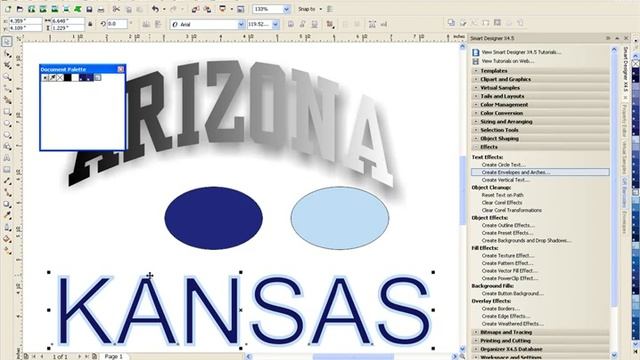Viewport: 640px width, 360px height.
Task: Click the Save floppy disk icon
Action: 89,9
